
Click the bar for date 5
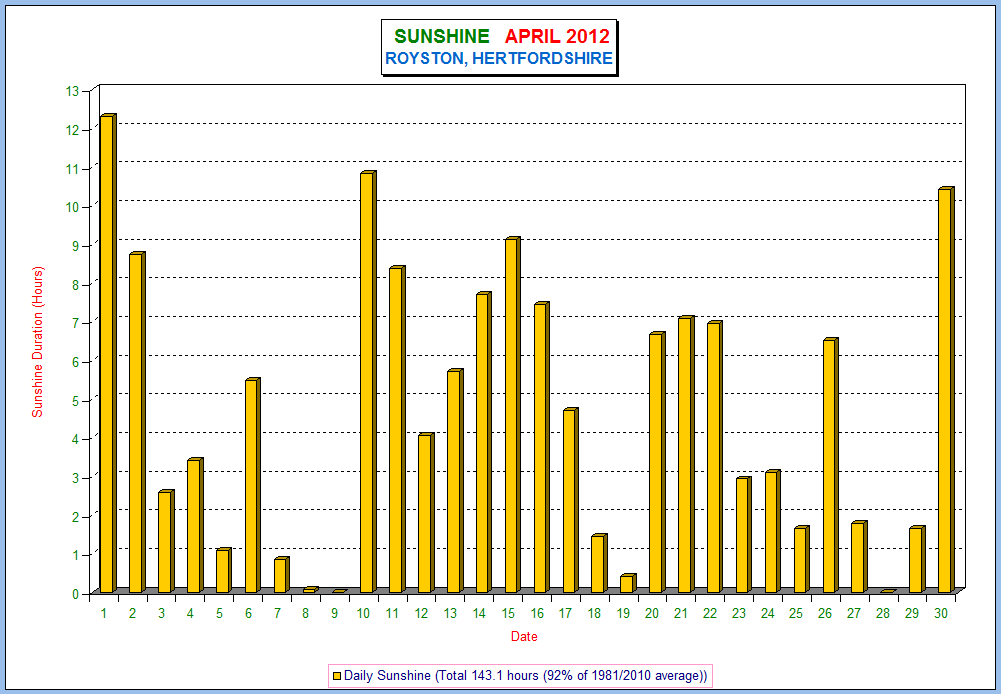[223, 570]
